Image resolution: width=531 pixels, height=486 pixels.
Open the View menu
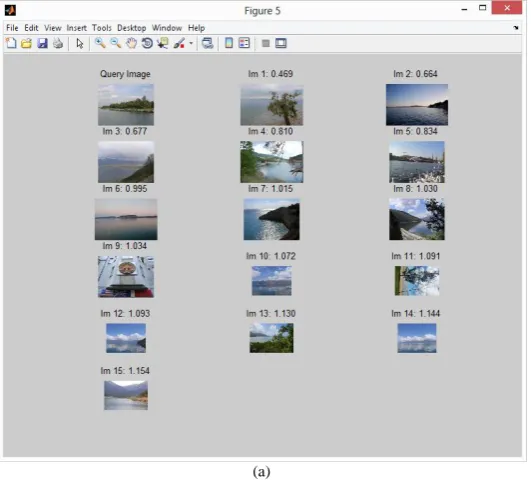click(x=53, y=28)
